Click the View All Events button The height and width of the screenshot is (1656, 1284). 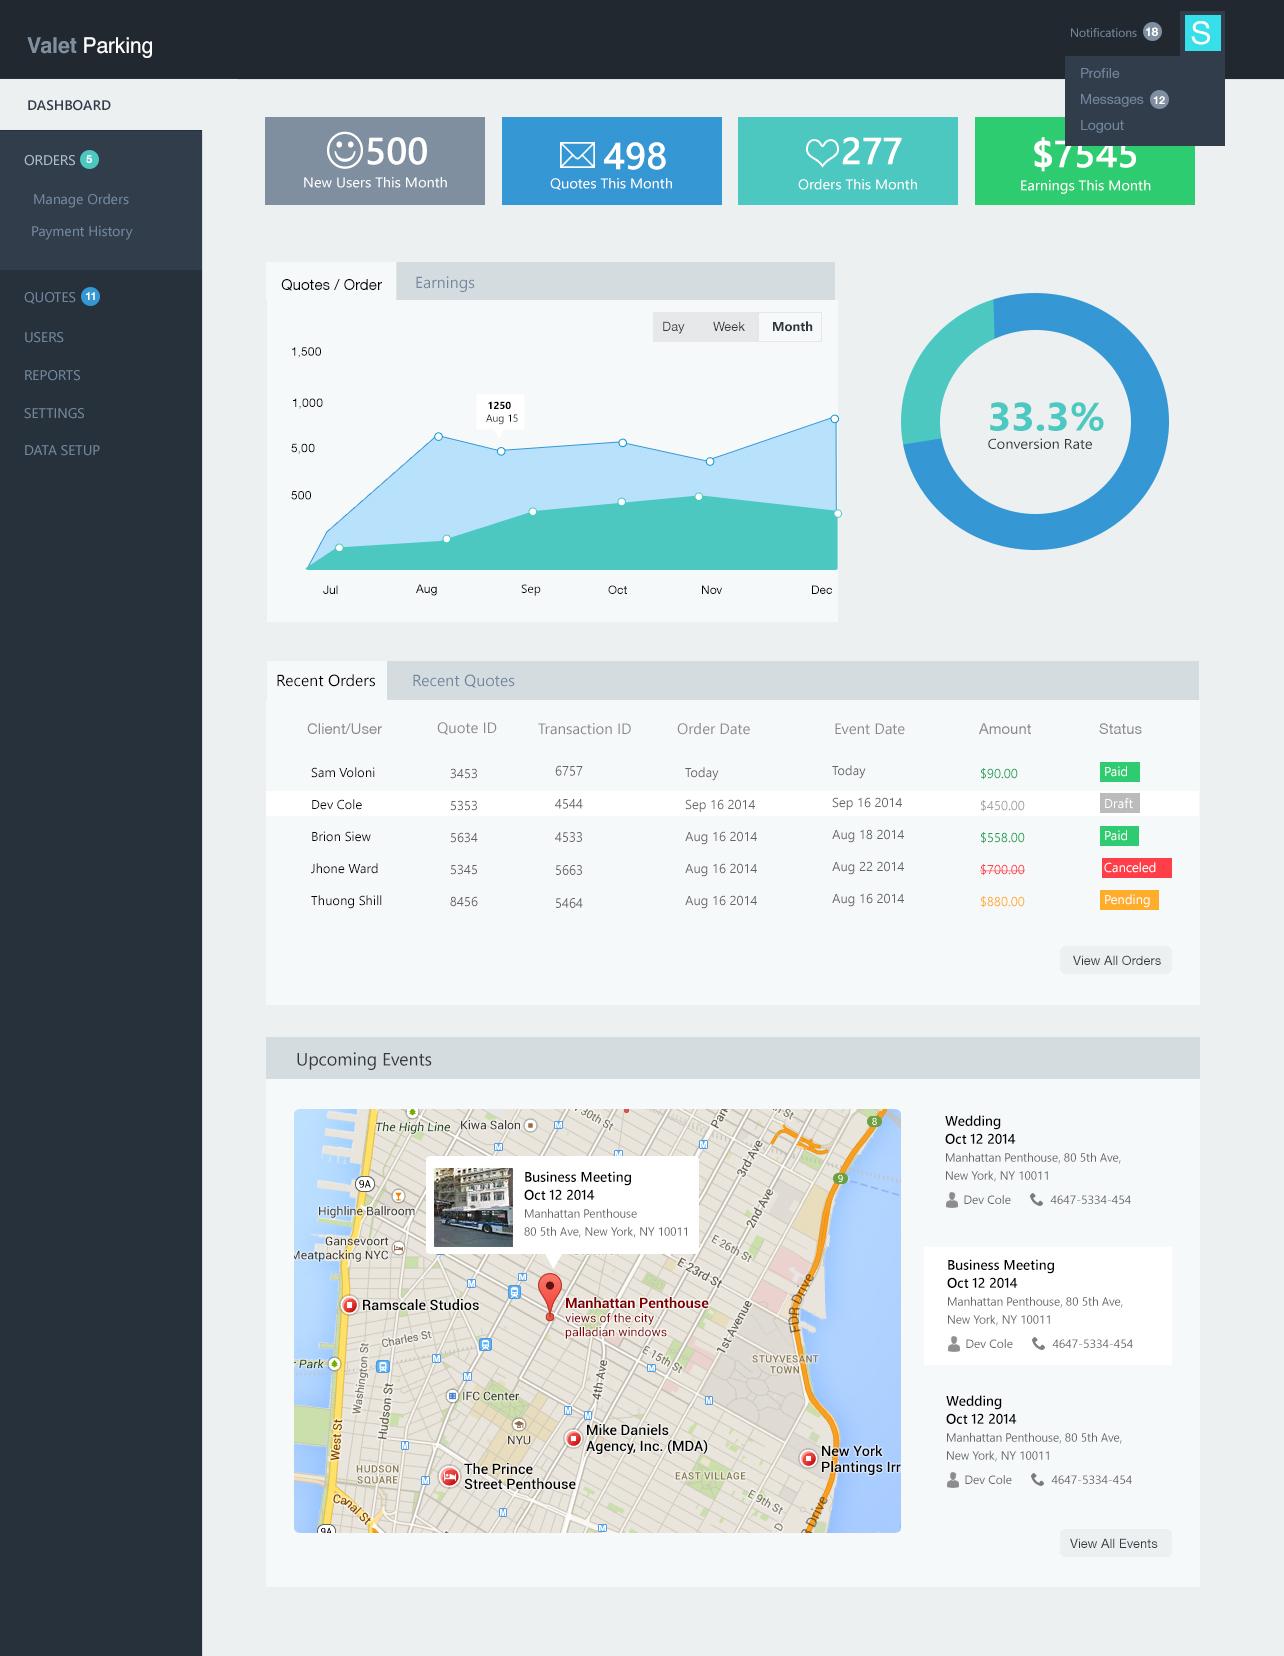tap(1113, 1543)
